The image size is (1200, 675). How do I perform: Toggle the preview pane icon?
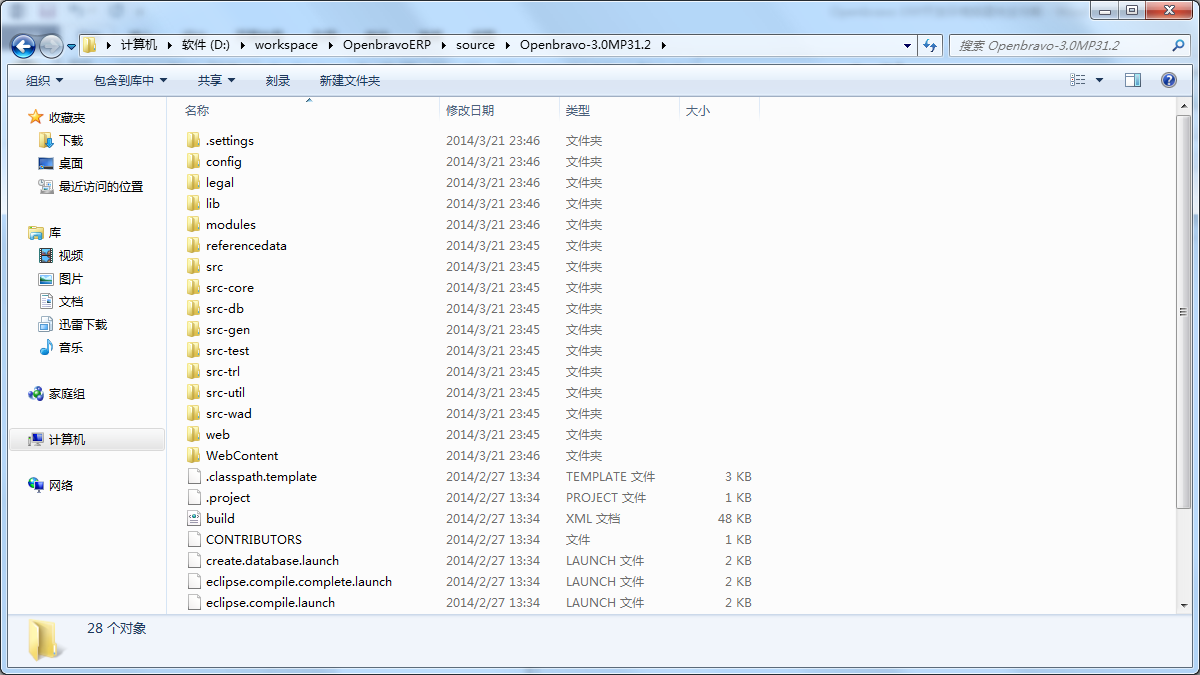click(x=1133, y=80)
